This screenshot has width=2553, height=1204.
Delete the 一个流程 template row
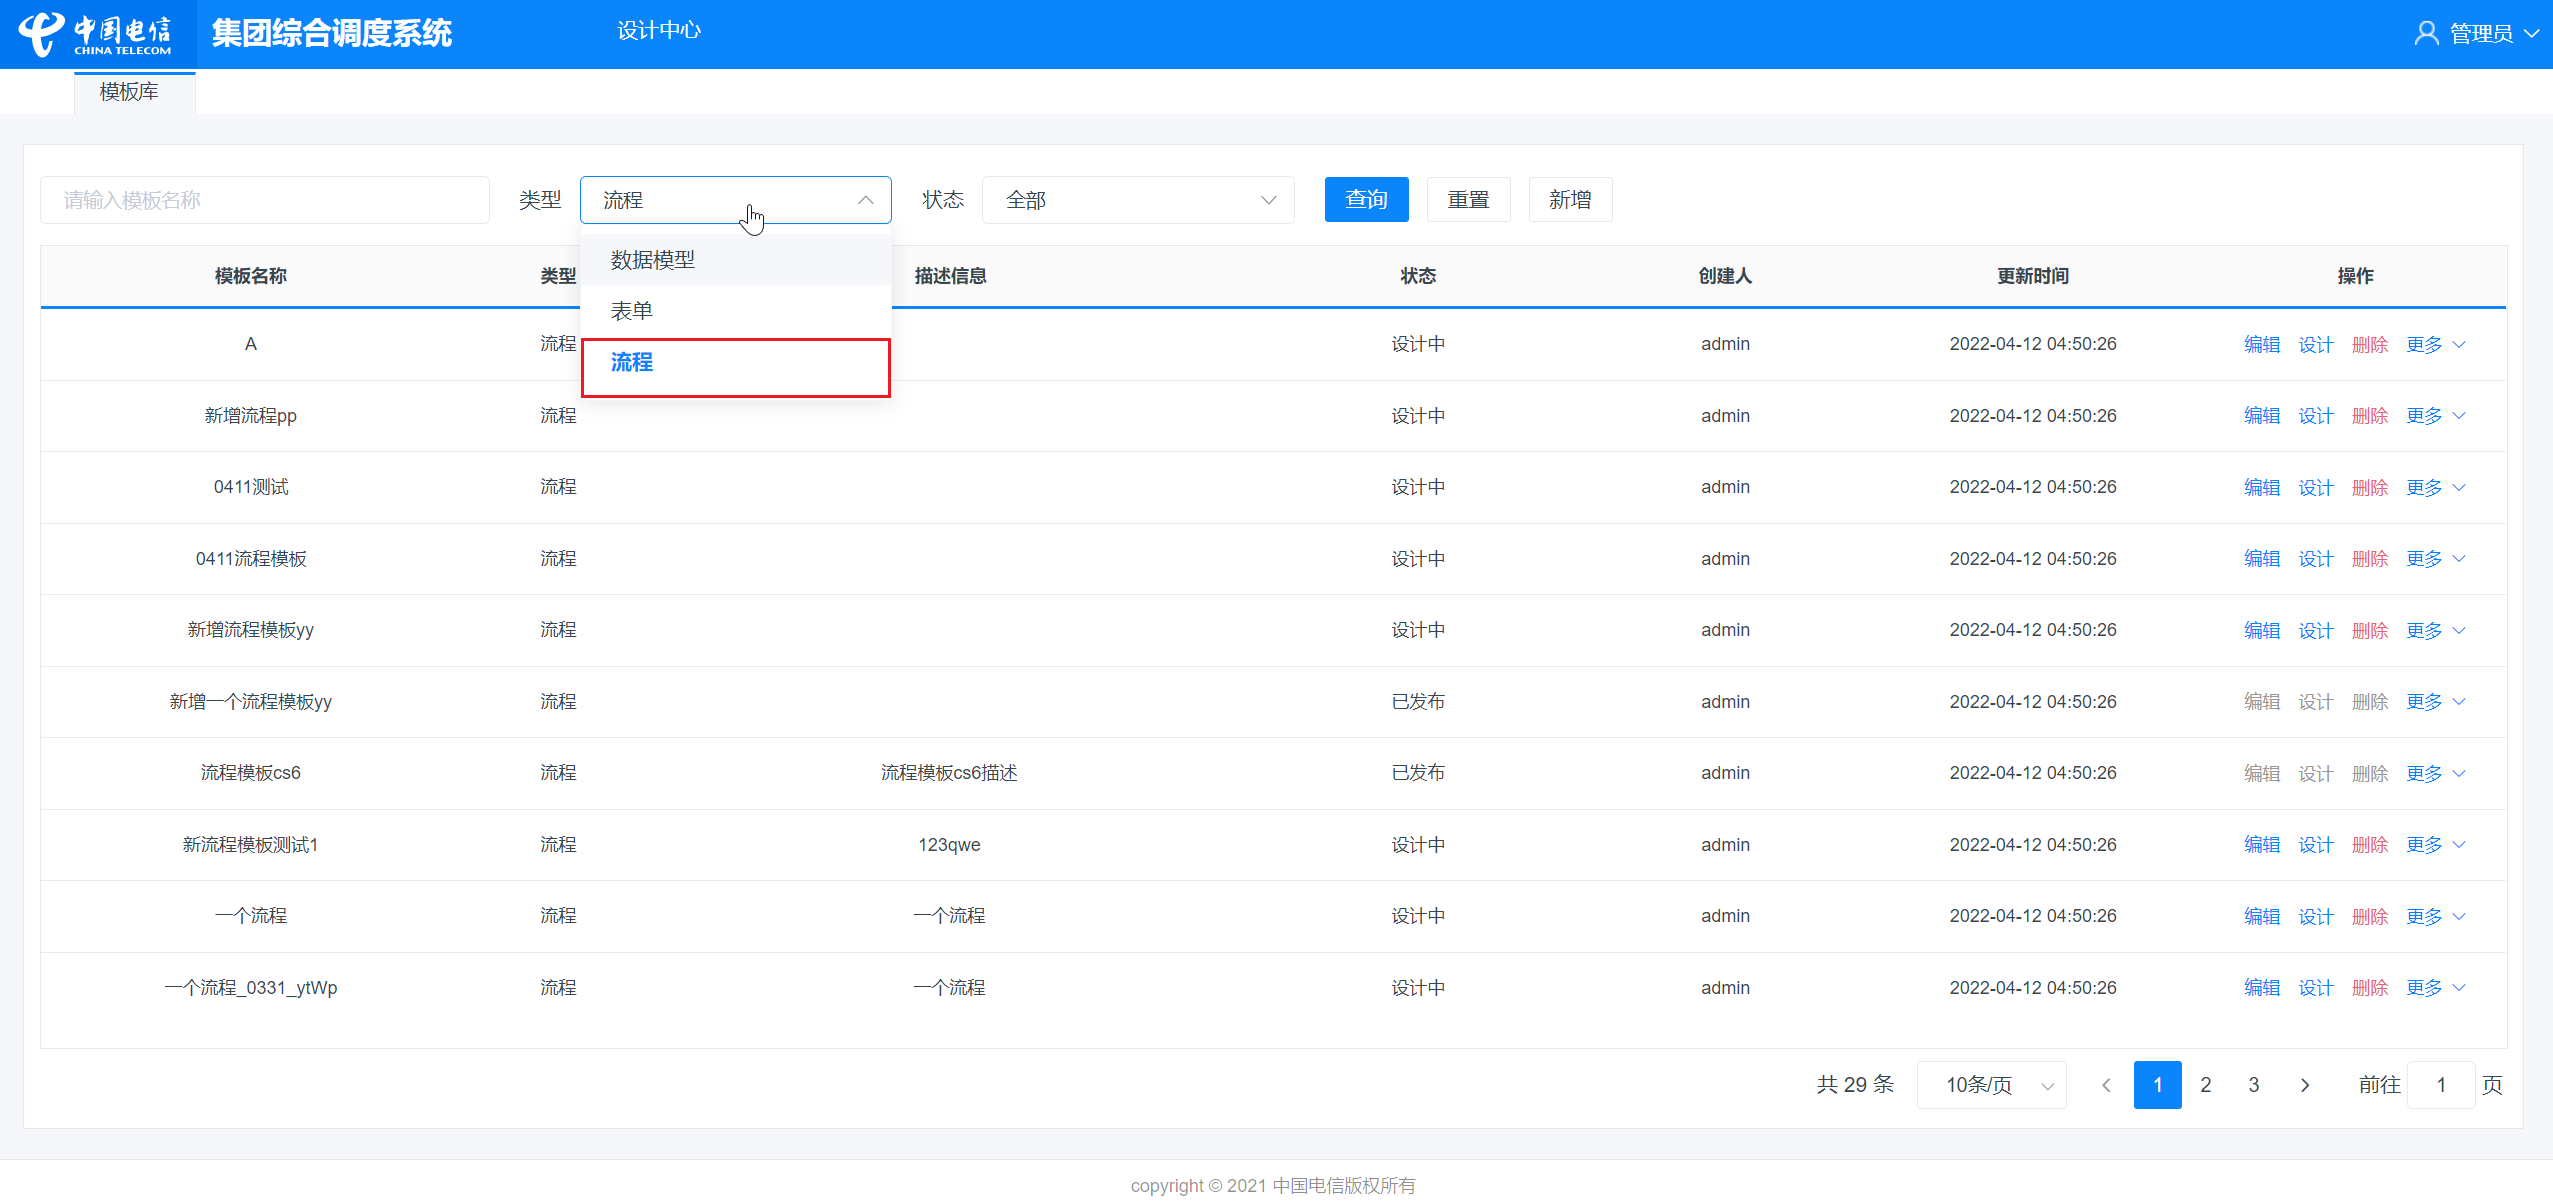click(x=2369, y=916)
